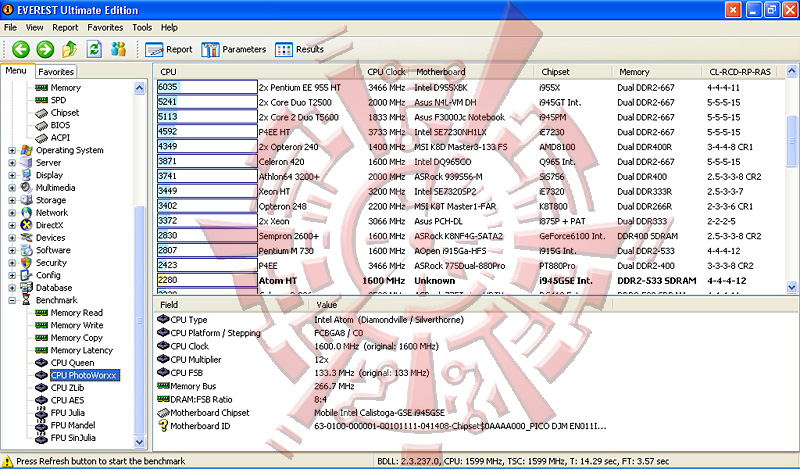Select the Atom HT result row
Viewport: 800px width, 469px height.
click(470, 281)
